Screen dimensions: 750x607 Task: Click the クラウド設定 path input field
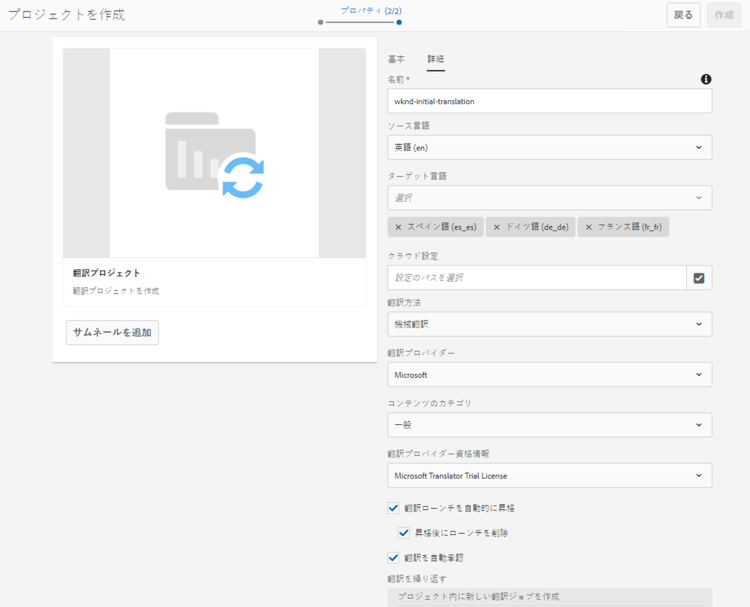537,278
